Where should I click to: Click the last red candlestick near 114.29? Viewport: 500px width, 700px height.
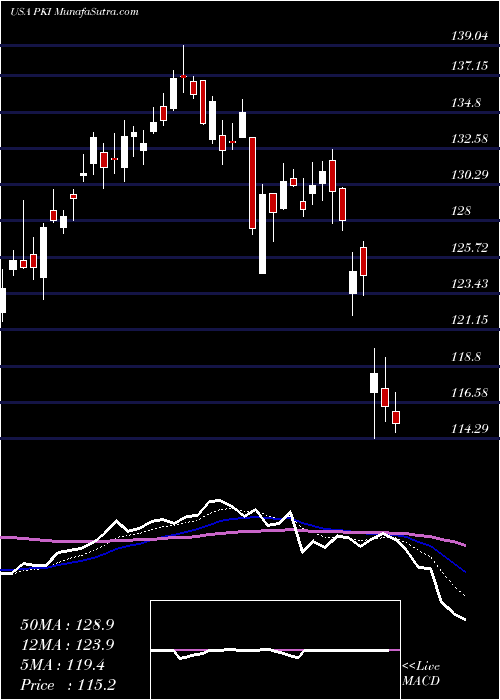tap(396, 417)
